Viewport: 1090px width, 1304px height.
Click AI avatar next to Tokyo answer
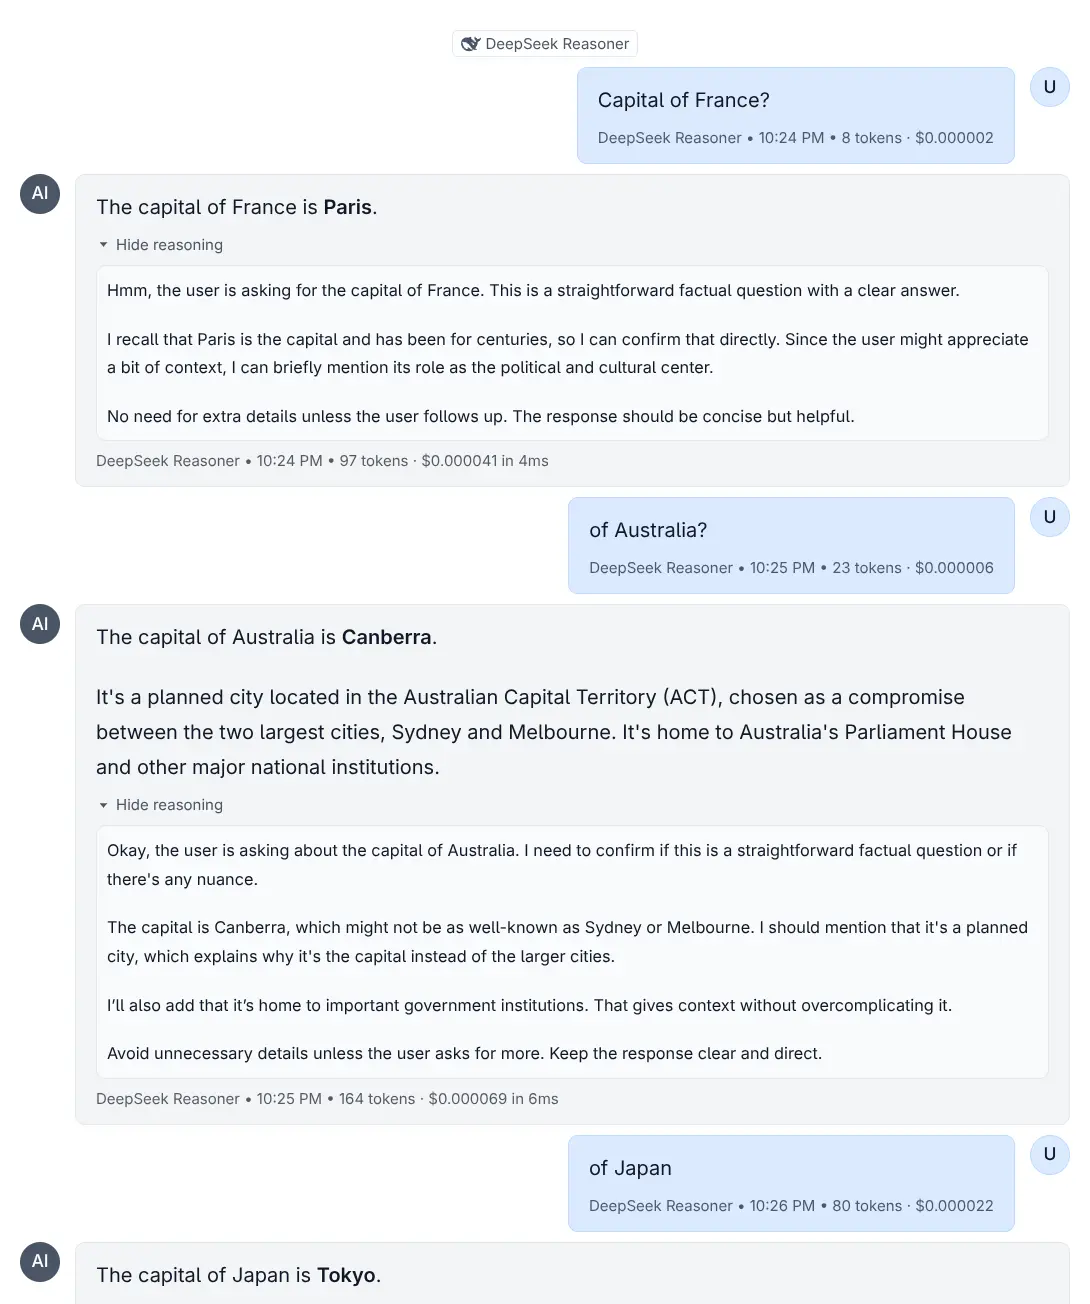click(40, 1261)
